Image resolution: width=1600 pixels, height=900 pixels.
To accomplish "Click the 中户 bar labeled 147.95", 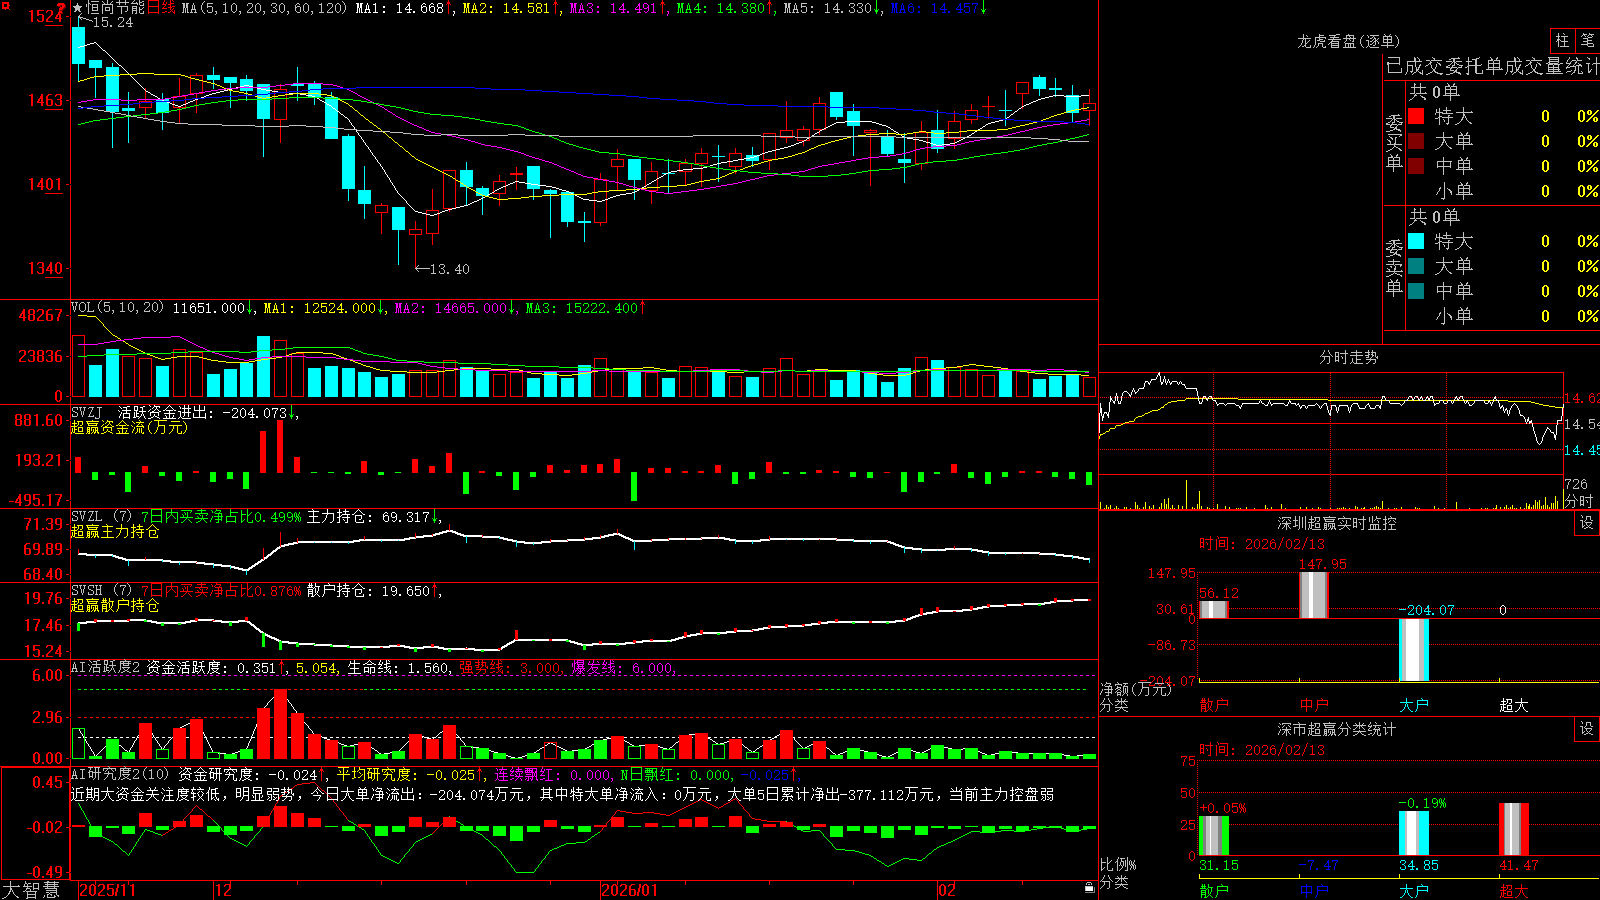I will coord(1313,595).
